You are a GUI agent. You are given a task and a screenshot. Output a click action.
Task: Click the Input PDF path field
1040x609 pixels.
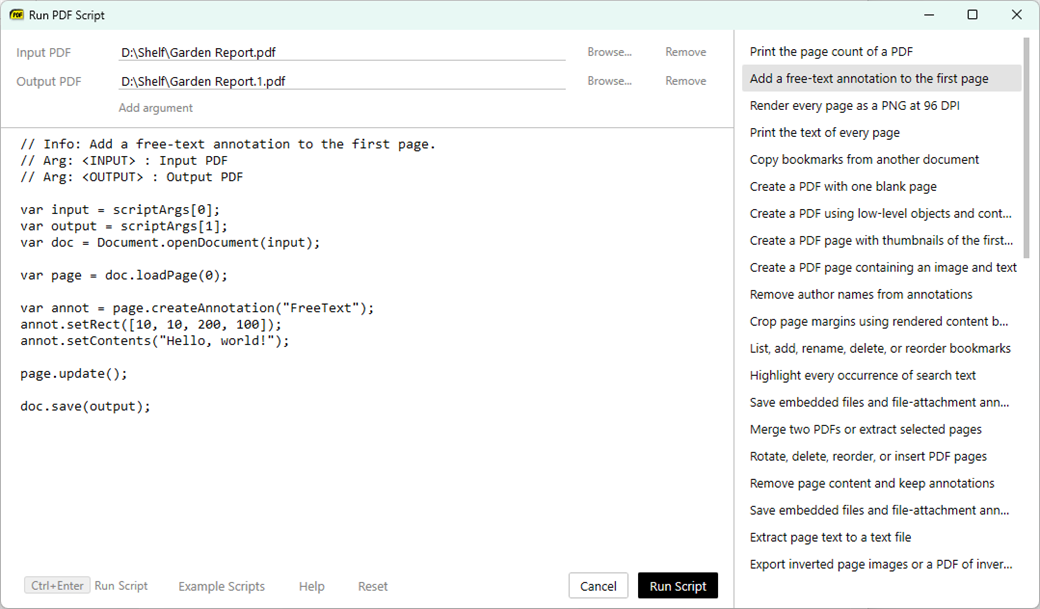[342, 52]
